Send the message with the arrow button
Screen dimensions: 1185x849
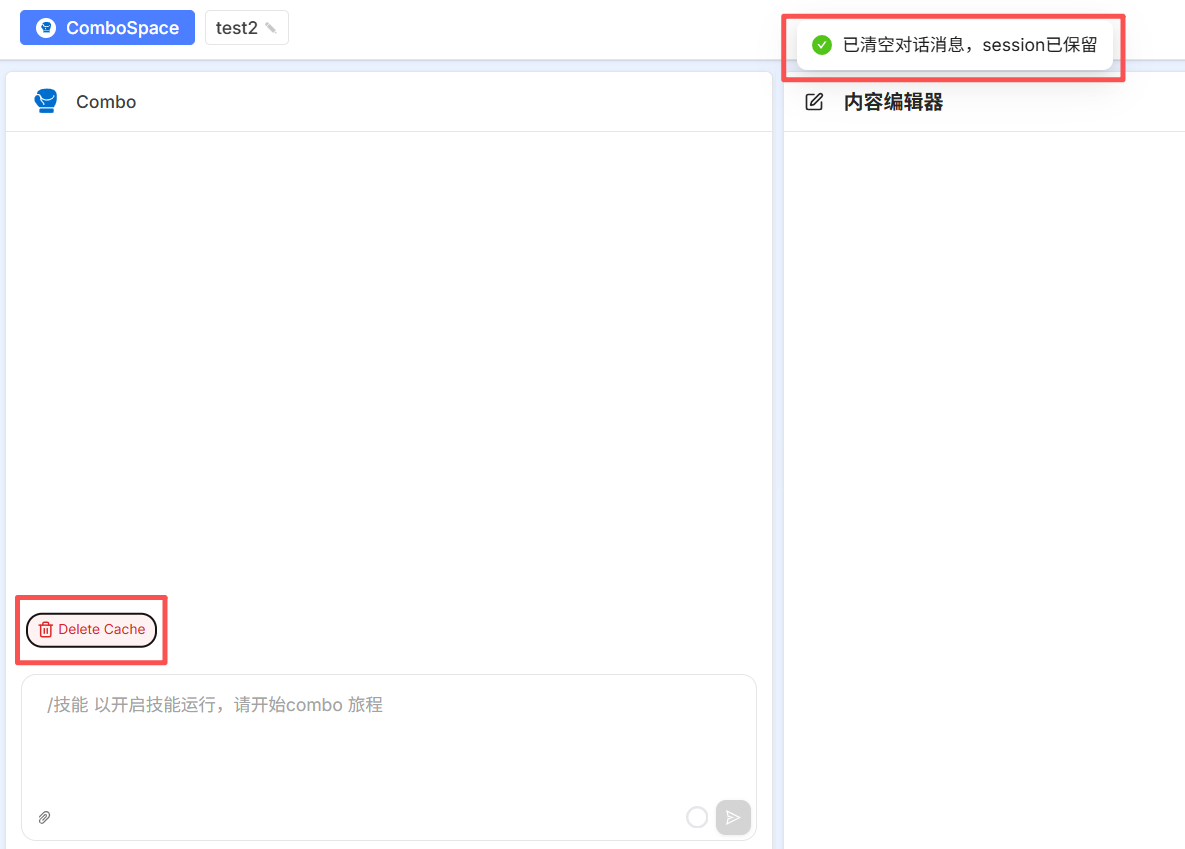pyautogui.click(x=733, y=817)
